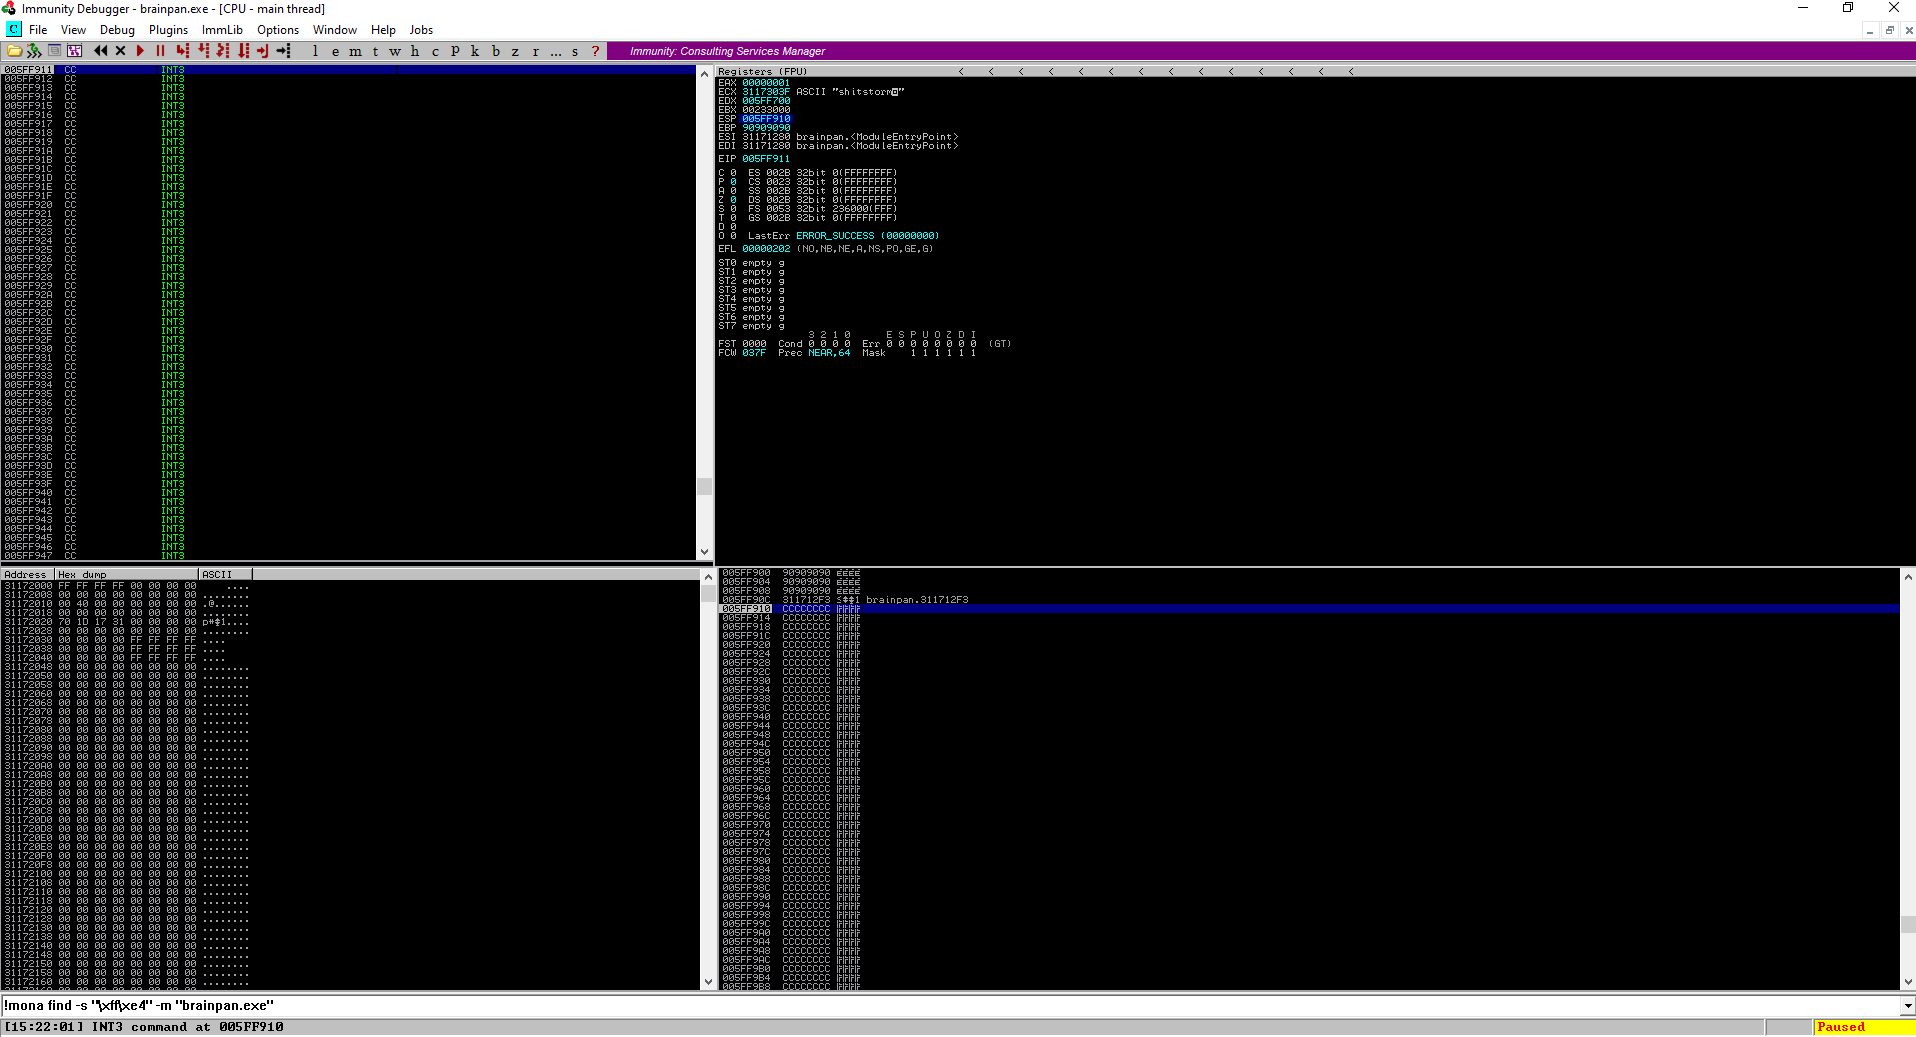The image size is (1916, 1037).
Task: Open the Plugins menu
Action: coord(168,29)
